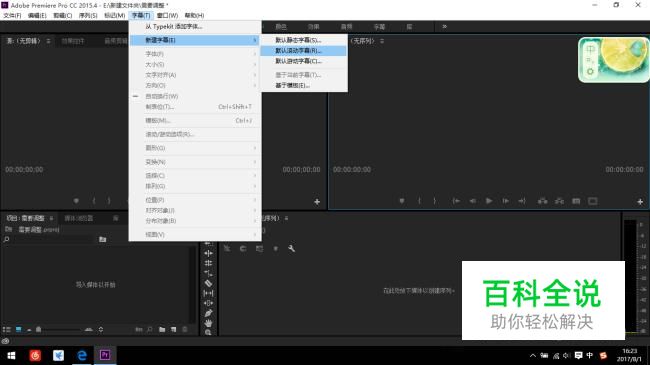Click Lift button in Program monitor

click(542, 201)
